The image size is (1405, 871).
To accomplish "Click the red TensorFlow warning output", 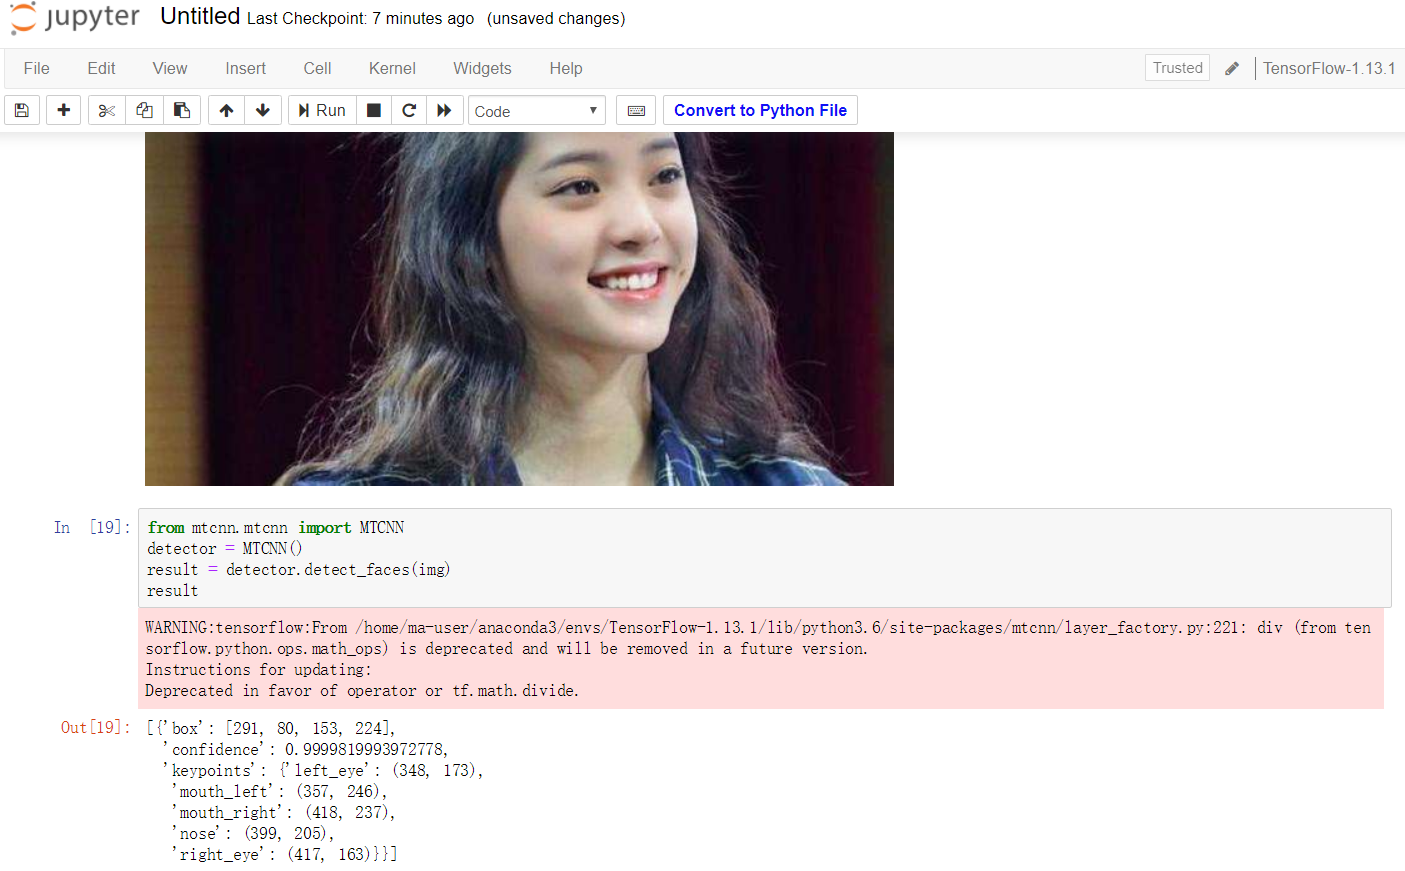I will [761, 658].
